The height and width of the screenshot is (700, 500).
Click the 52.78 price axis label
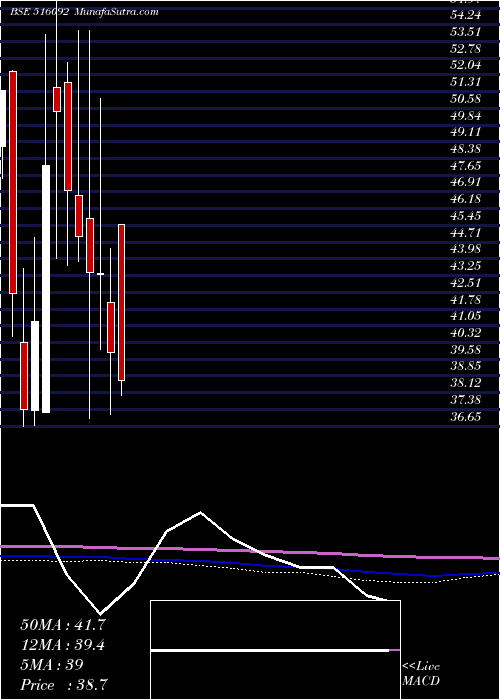tap(466, 48)
